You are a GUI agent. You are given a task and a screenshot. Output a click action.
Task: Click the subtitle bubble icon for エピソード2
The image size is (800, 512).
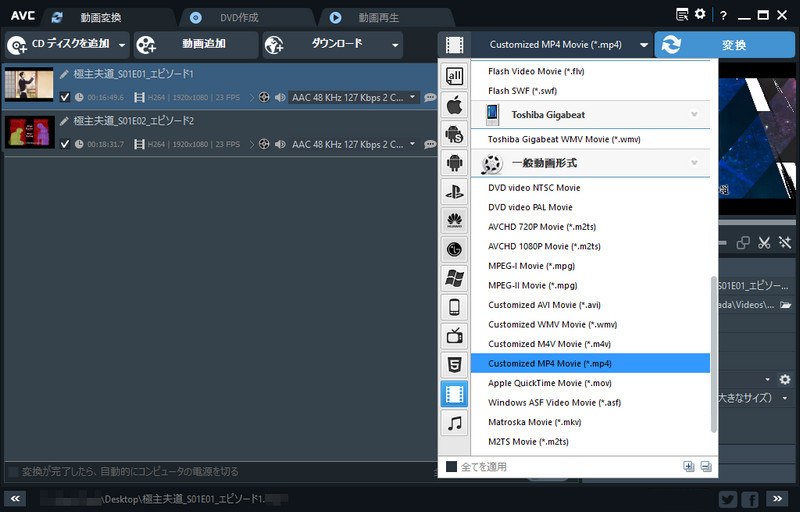pos(430,144)
